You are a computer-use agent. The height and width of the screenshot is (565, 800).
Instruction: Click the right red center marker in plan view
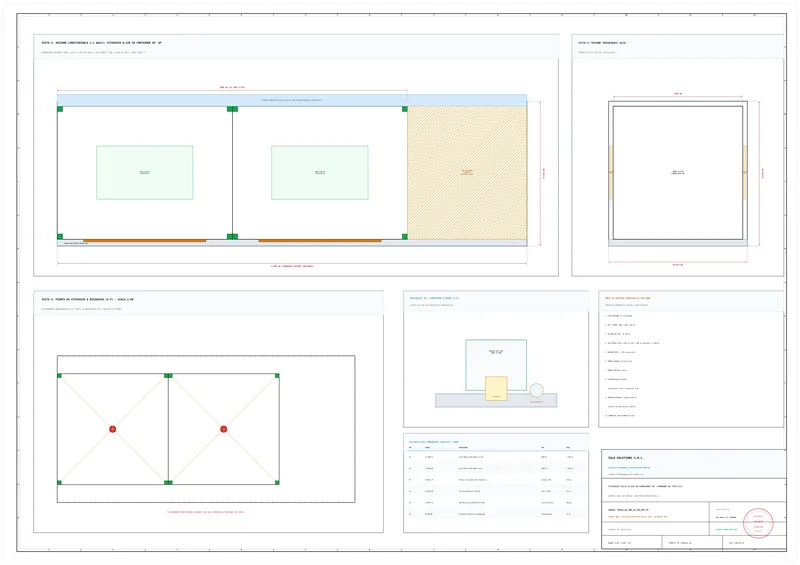(x=223, y=429)
